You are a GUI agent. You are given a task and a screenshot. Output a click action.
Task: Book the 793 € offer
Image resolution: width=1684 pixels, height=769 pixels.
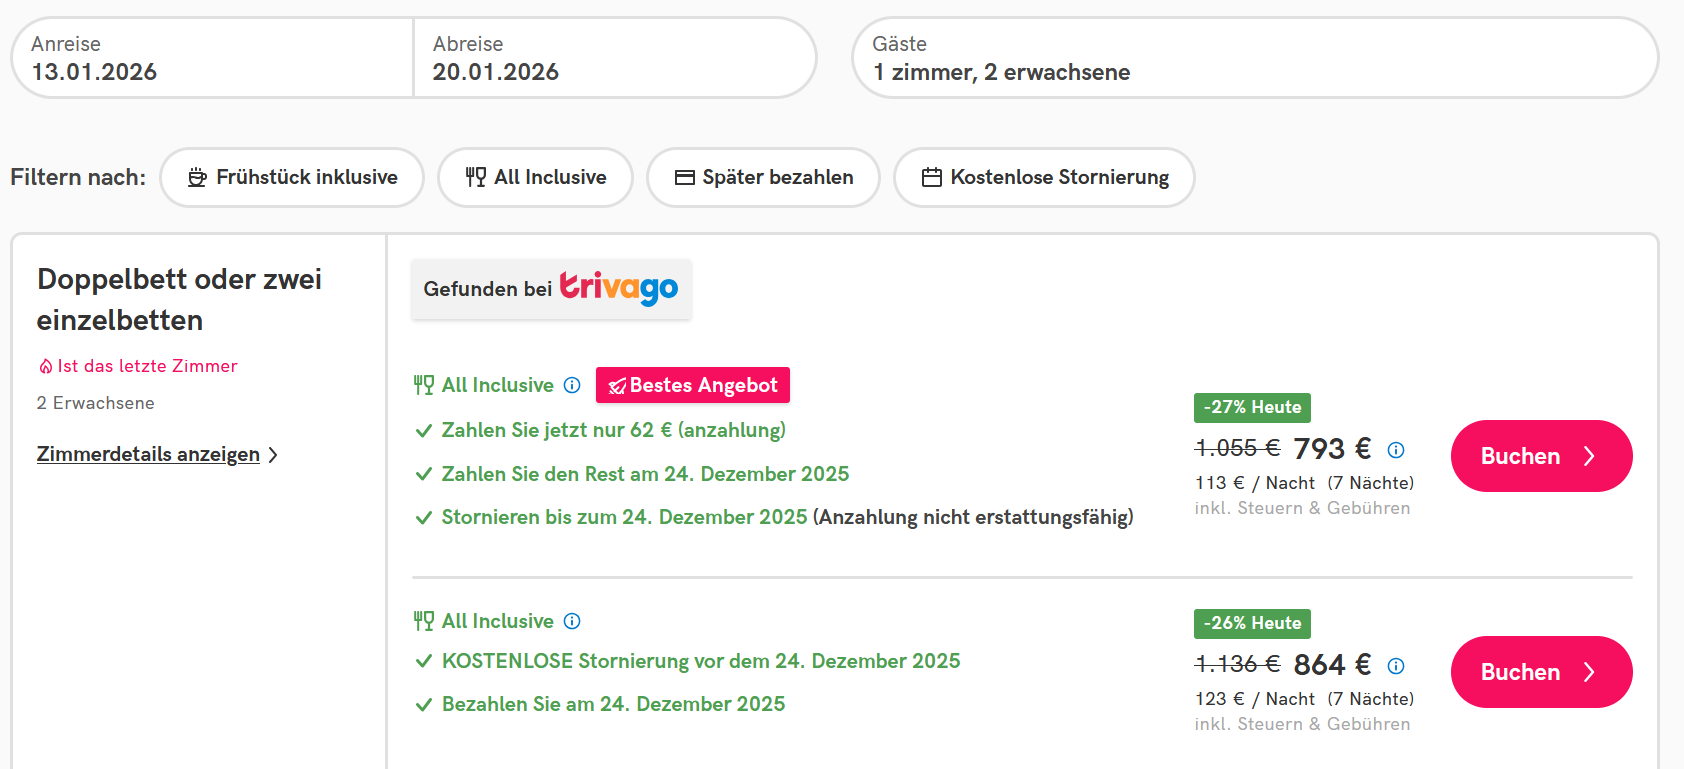[x=1541, y=456]
